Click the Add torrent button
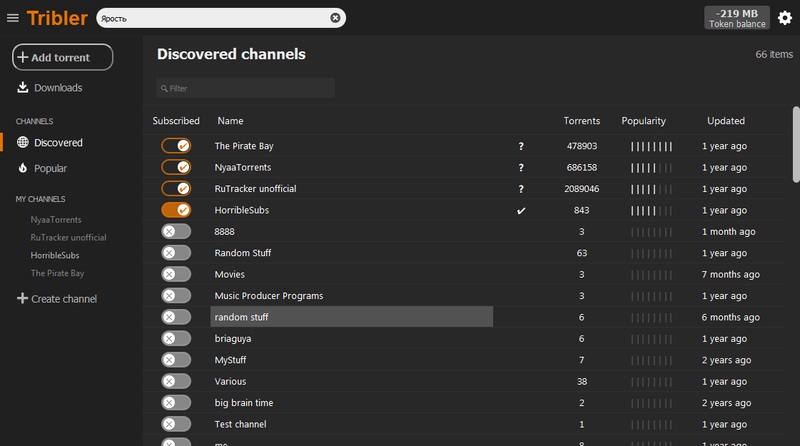The image size is (800, 446). (x=62, y=57)
